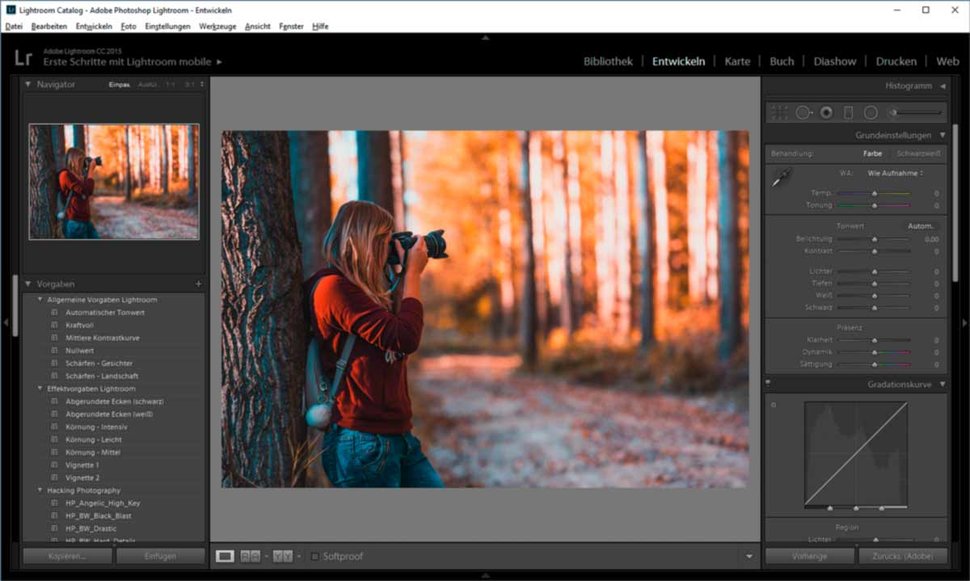
Task: Click the Belichtung slider handle
Action: tap(874, 240)
